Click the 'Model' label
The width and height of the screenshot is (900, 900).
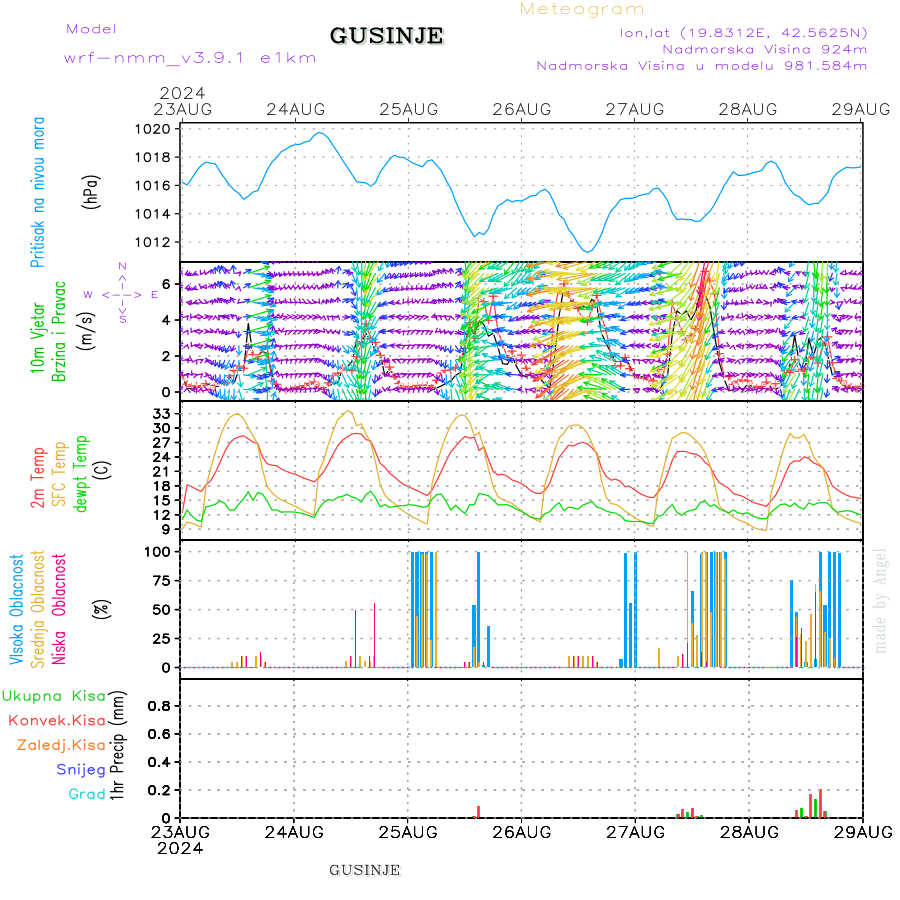coord(91,29)
